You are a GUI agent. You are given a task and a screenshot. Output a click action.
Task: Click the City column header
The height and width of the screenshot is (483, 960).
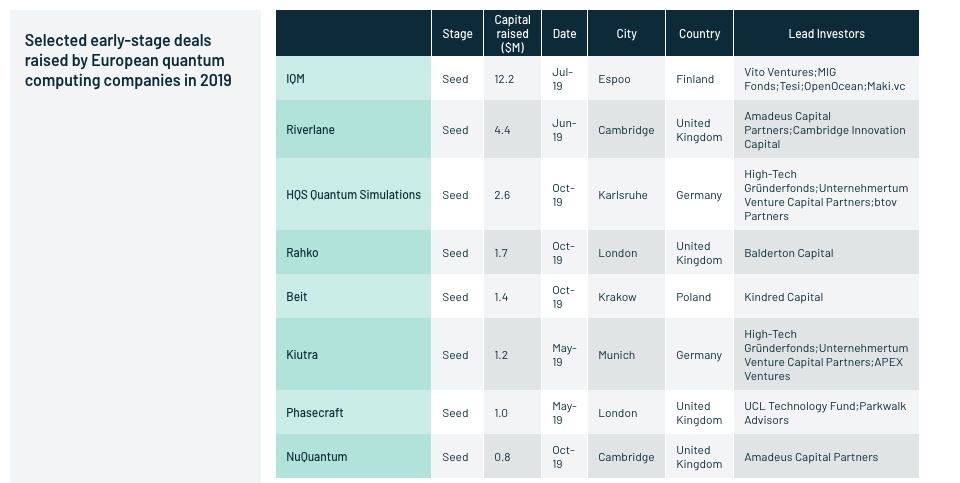coord(626,34)
